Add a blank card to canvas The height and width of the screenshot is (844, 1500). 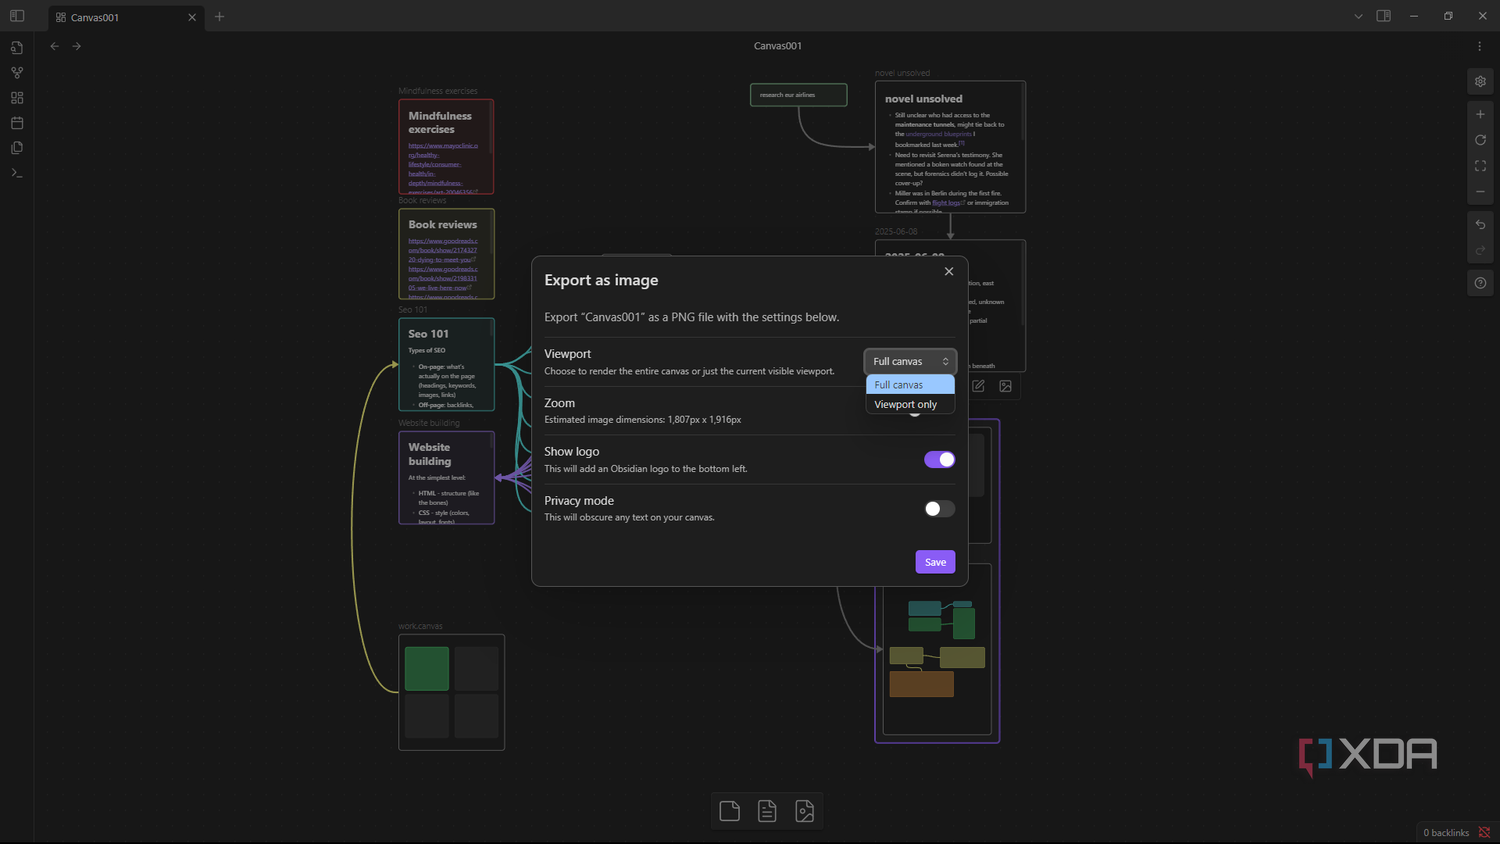pos(730,811)
